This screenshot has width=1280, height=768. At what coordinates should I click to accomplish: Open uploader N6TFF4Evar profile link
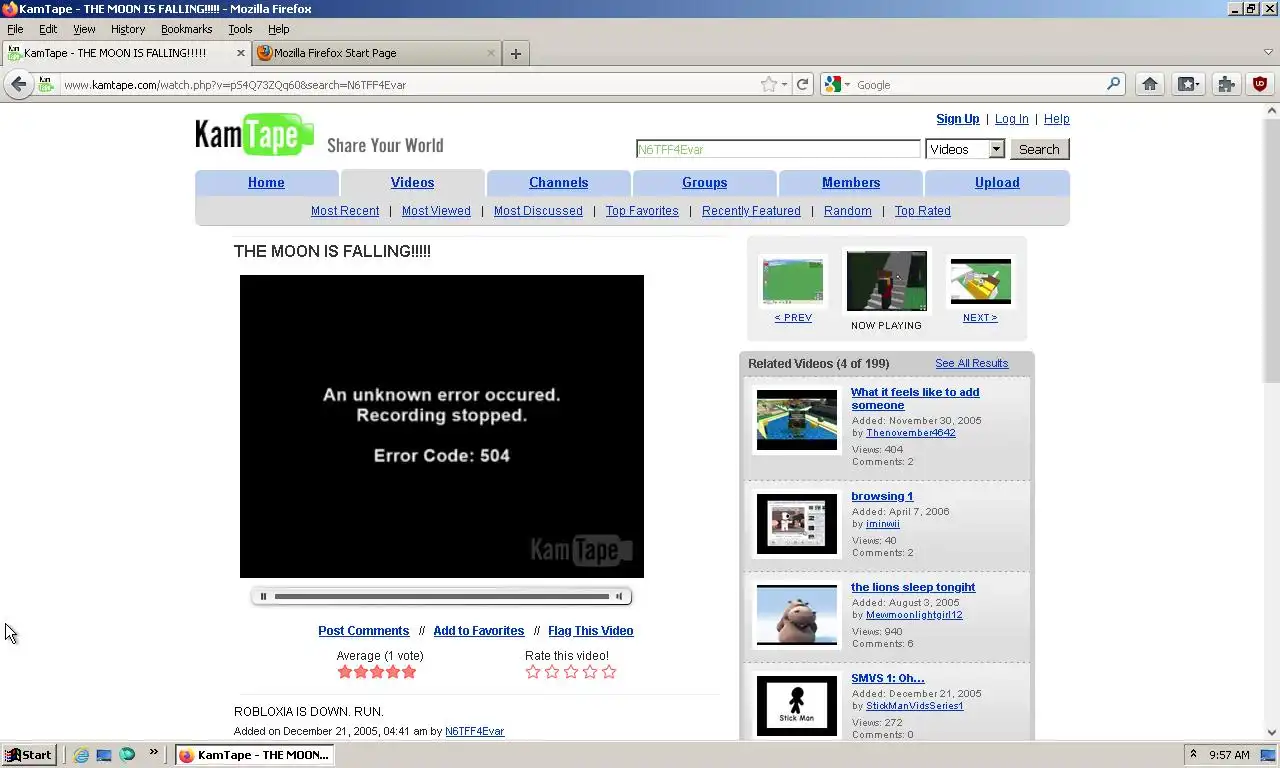coord(474,731)
